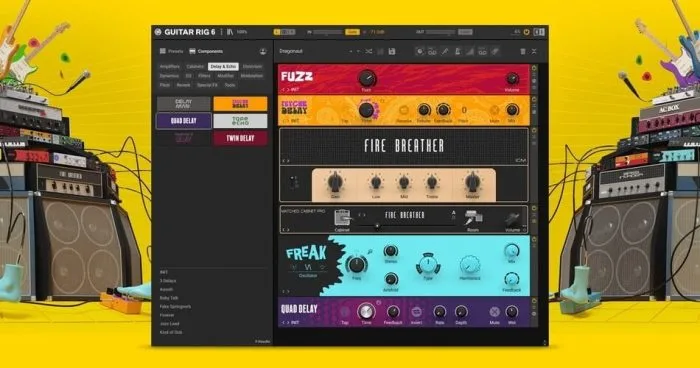Click the last tool icon in rack toolbar
Image resolution: width=700 pixels, height=368 pixels.
(x=495, y=52)
